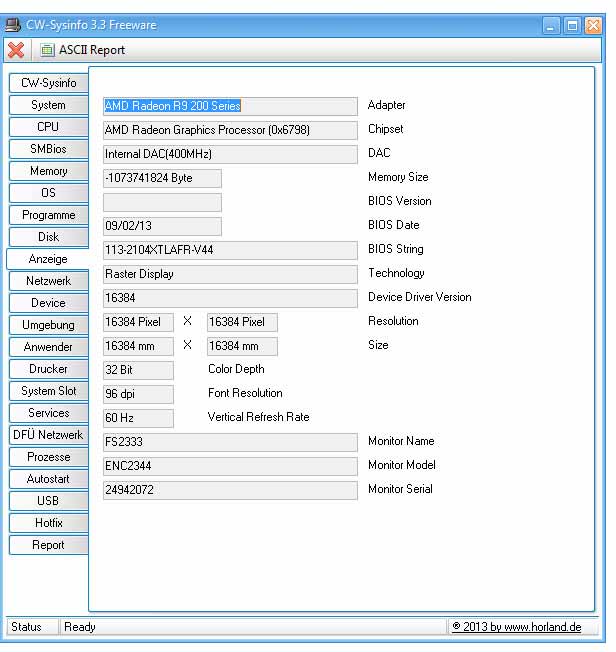Image resolution: width=616 pixels, height=652 pixels.
Task: Open the Autostart tab
Action: (x=49, y=479)
